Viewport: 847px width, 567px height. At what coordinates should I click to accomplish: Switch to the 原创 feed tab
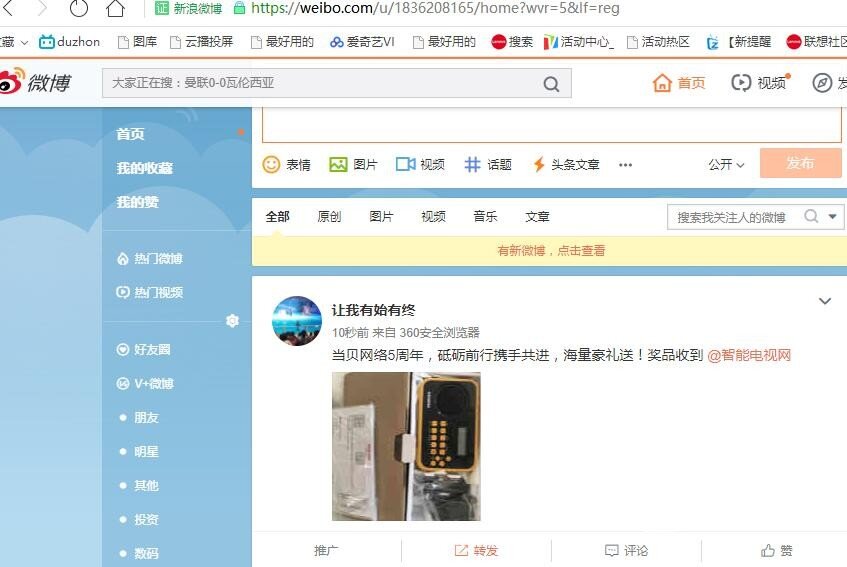[x=330, y=217]
